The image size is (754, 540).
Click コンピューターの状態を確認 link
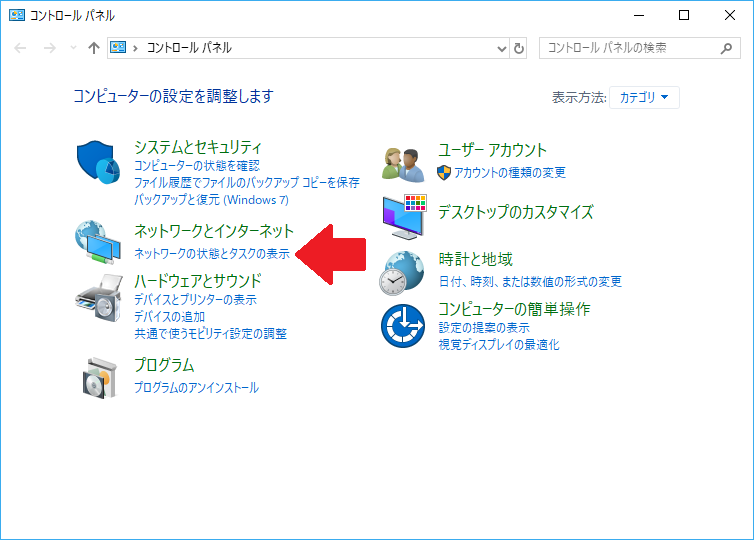point(197,166)
